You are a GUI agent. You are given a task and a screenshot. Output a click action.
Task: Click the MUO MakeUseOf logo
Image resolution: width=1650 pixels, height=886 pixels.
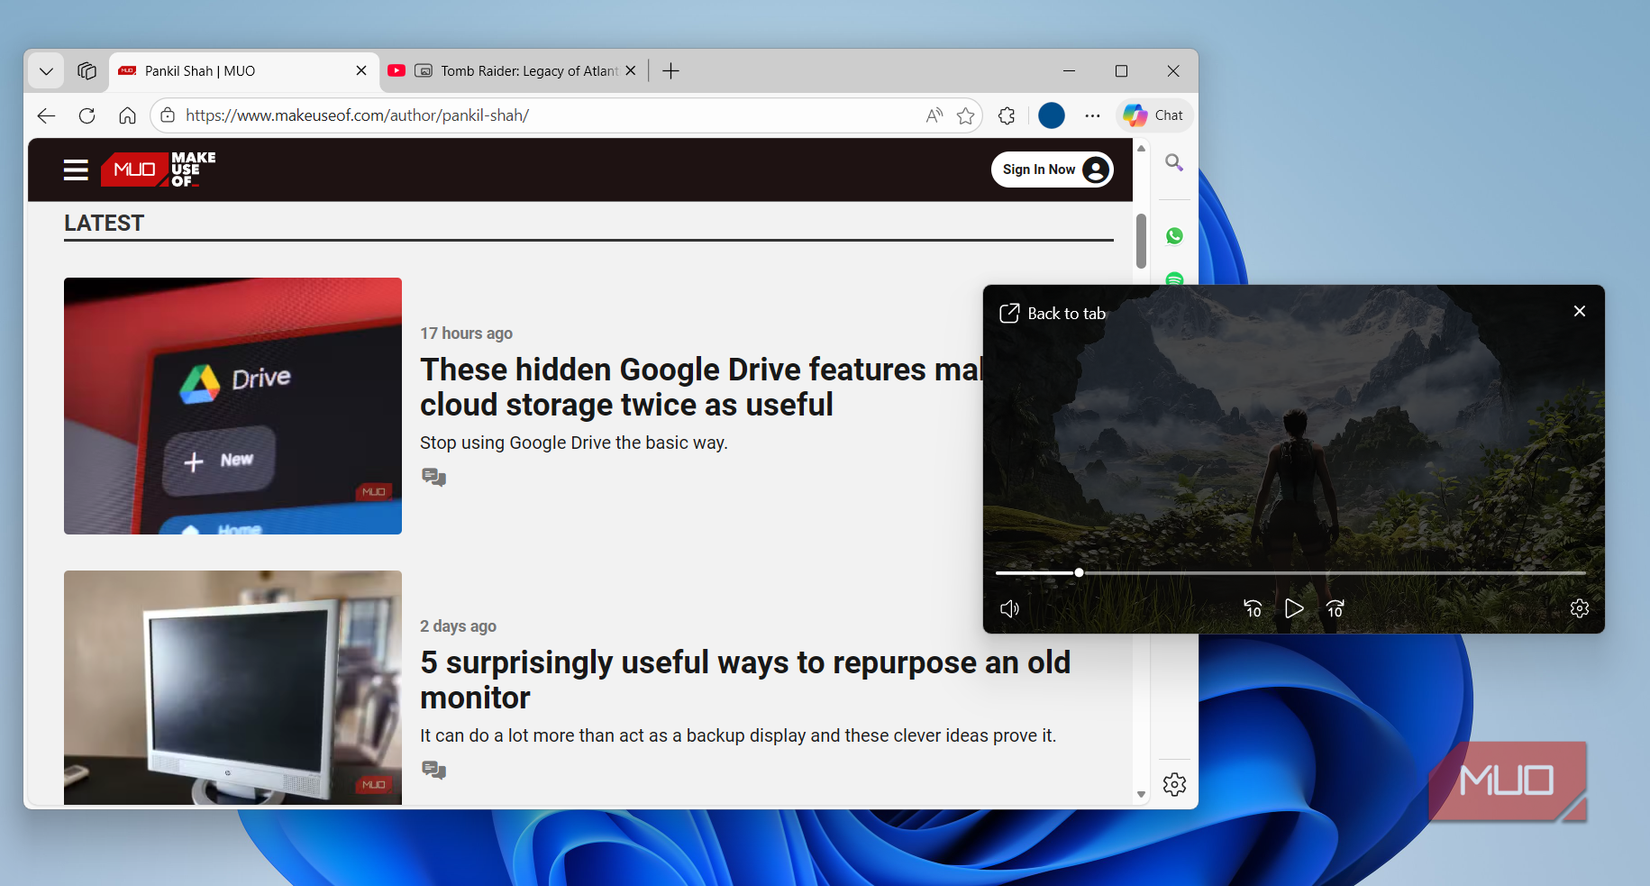coord(159,170)
